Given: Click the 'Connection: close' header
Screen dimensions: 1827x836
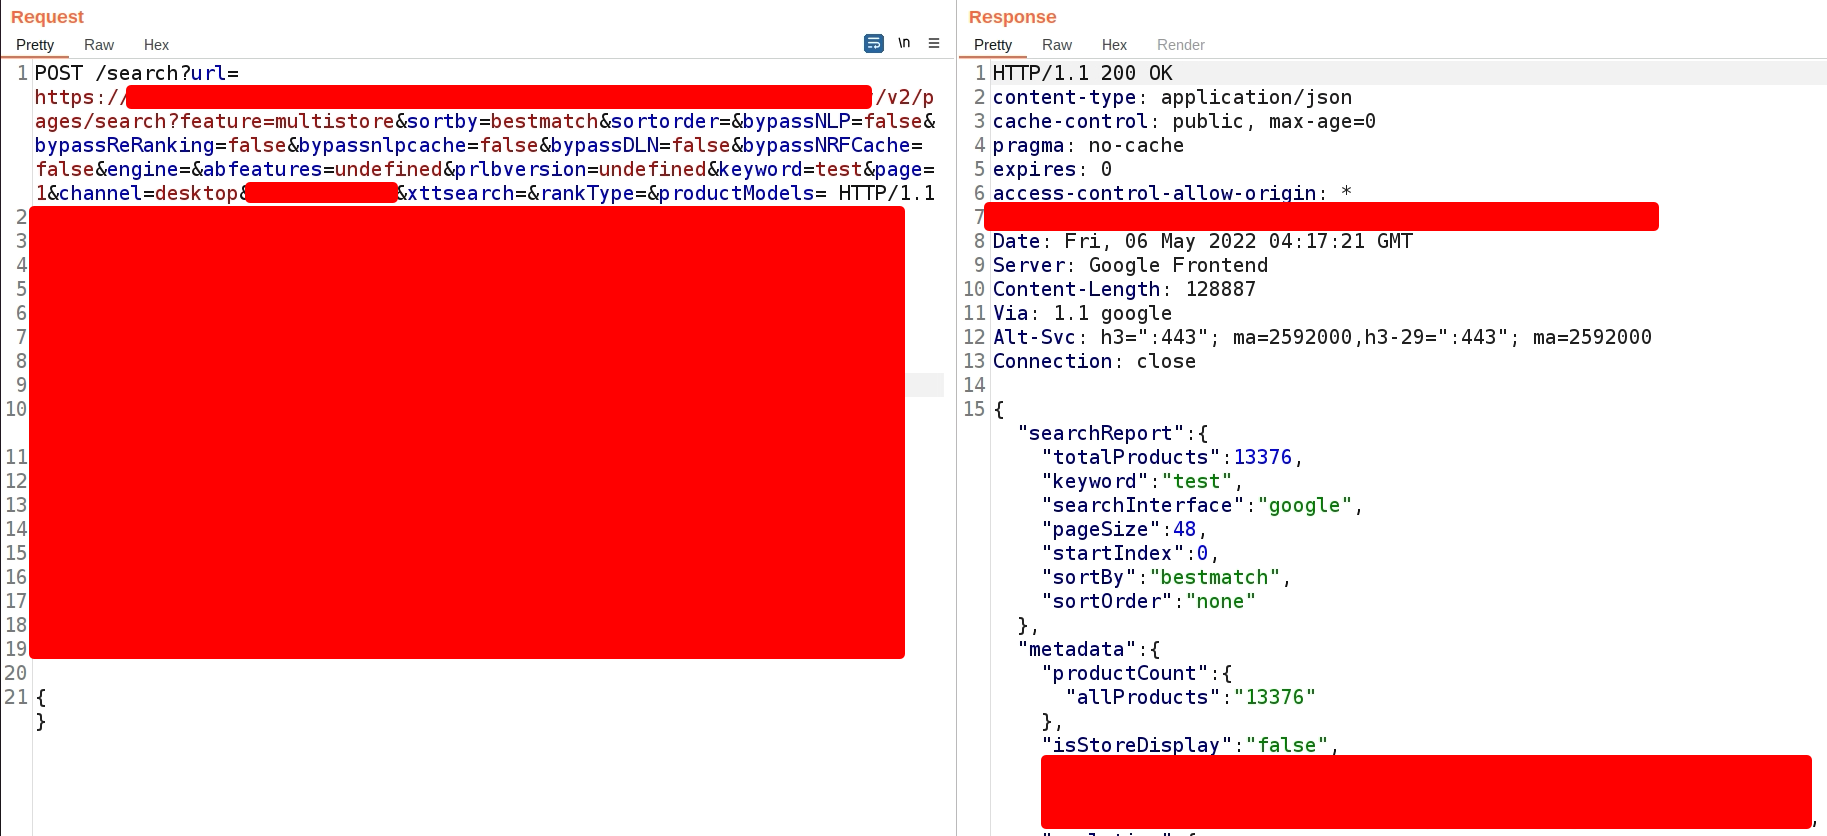Looking at the screenshot, I should click(x=1095, y=361).
